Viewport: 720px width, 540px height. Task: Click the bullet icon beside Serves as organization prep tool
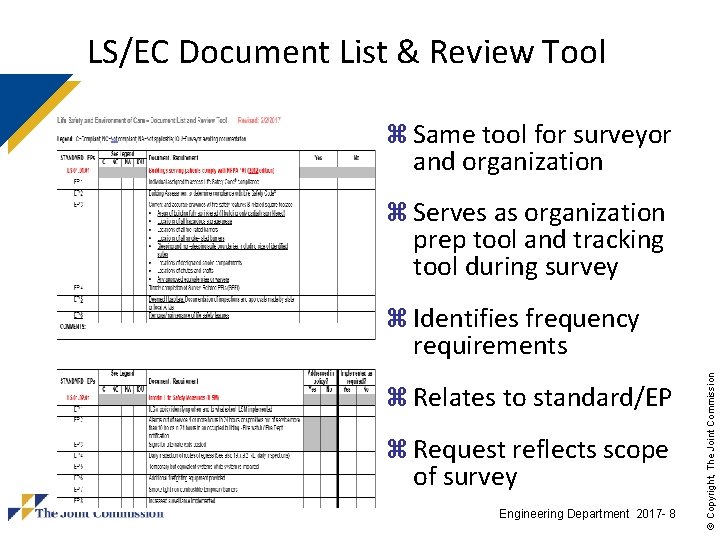pos(397,212)
